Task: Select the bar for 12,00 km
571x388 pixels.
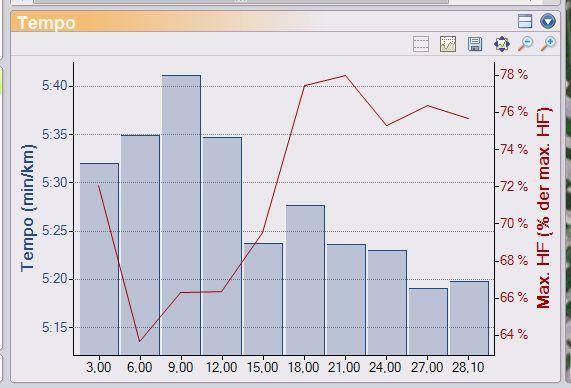Action: 222,246
